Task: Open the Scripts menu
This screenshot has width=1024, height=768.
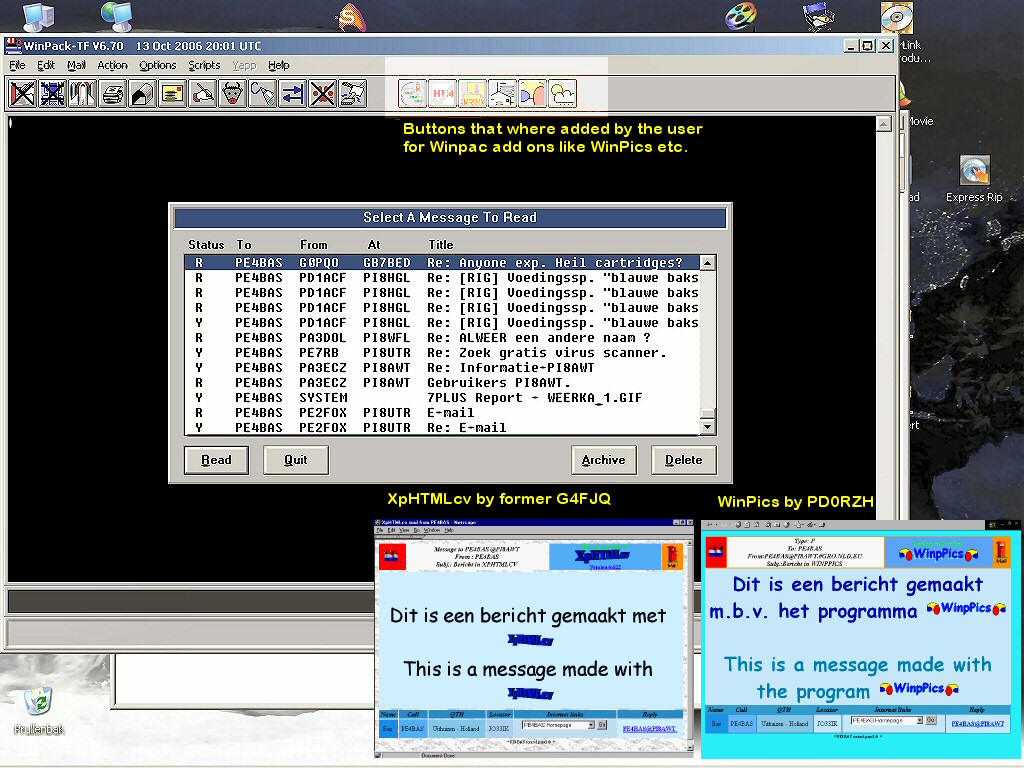Action: tap(204, 65)
